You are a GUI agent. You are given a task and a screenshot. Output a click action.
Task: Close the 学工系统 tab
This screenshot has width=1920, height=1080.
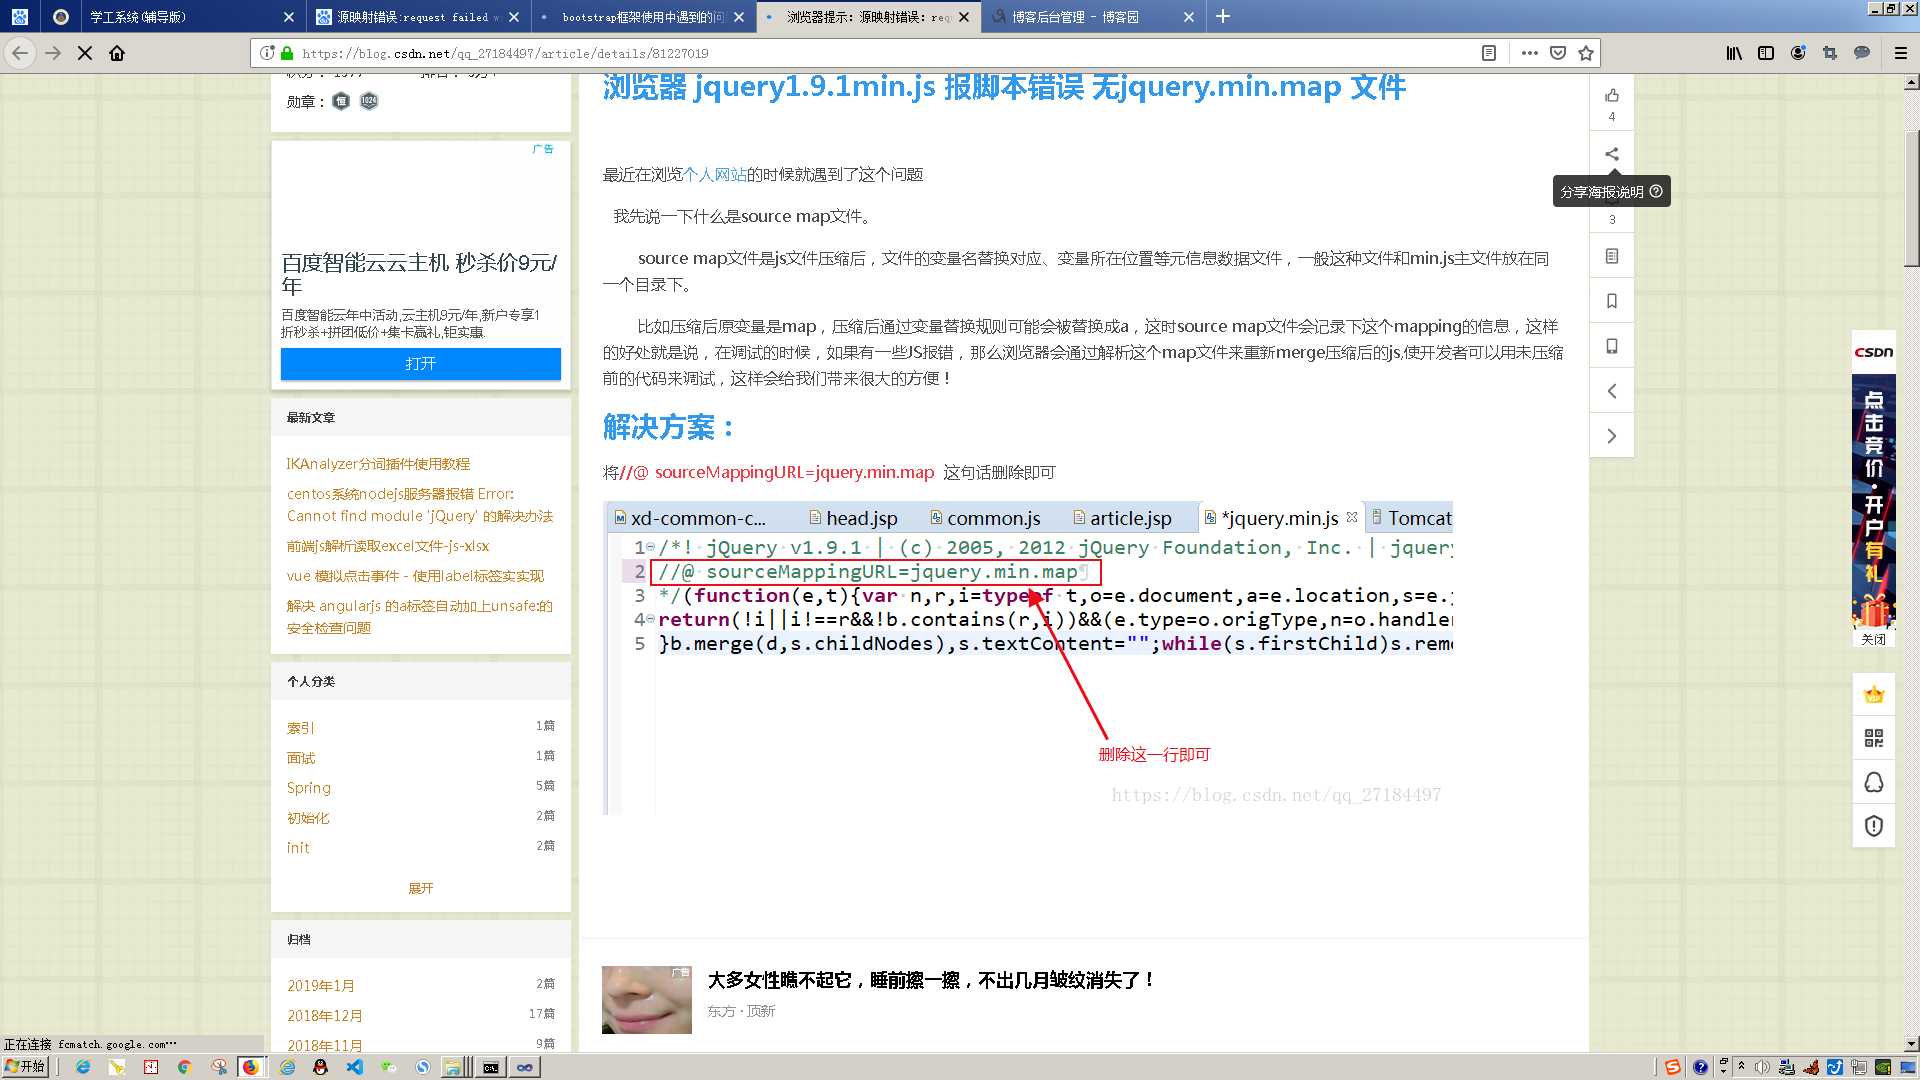tap(289, 17)
